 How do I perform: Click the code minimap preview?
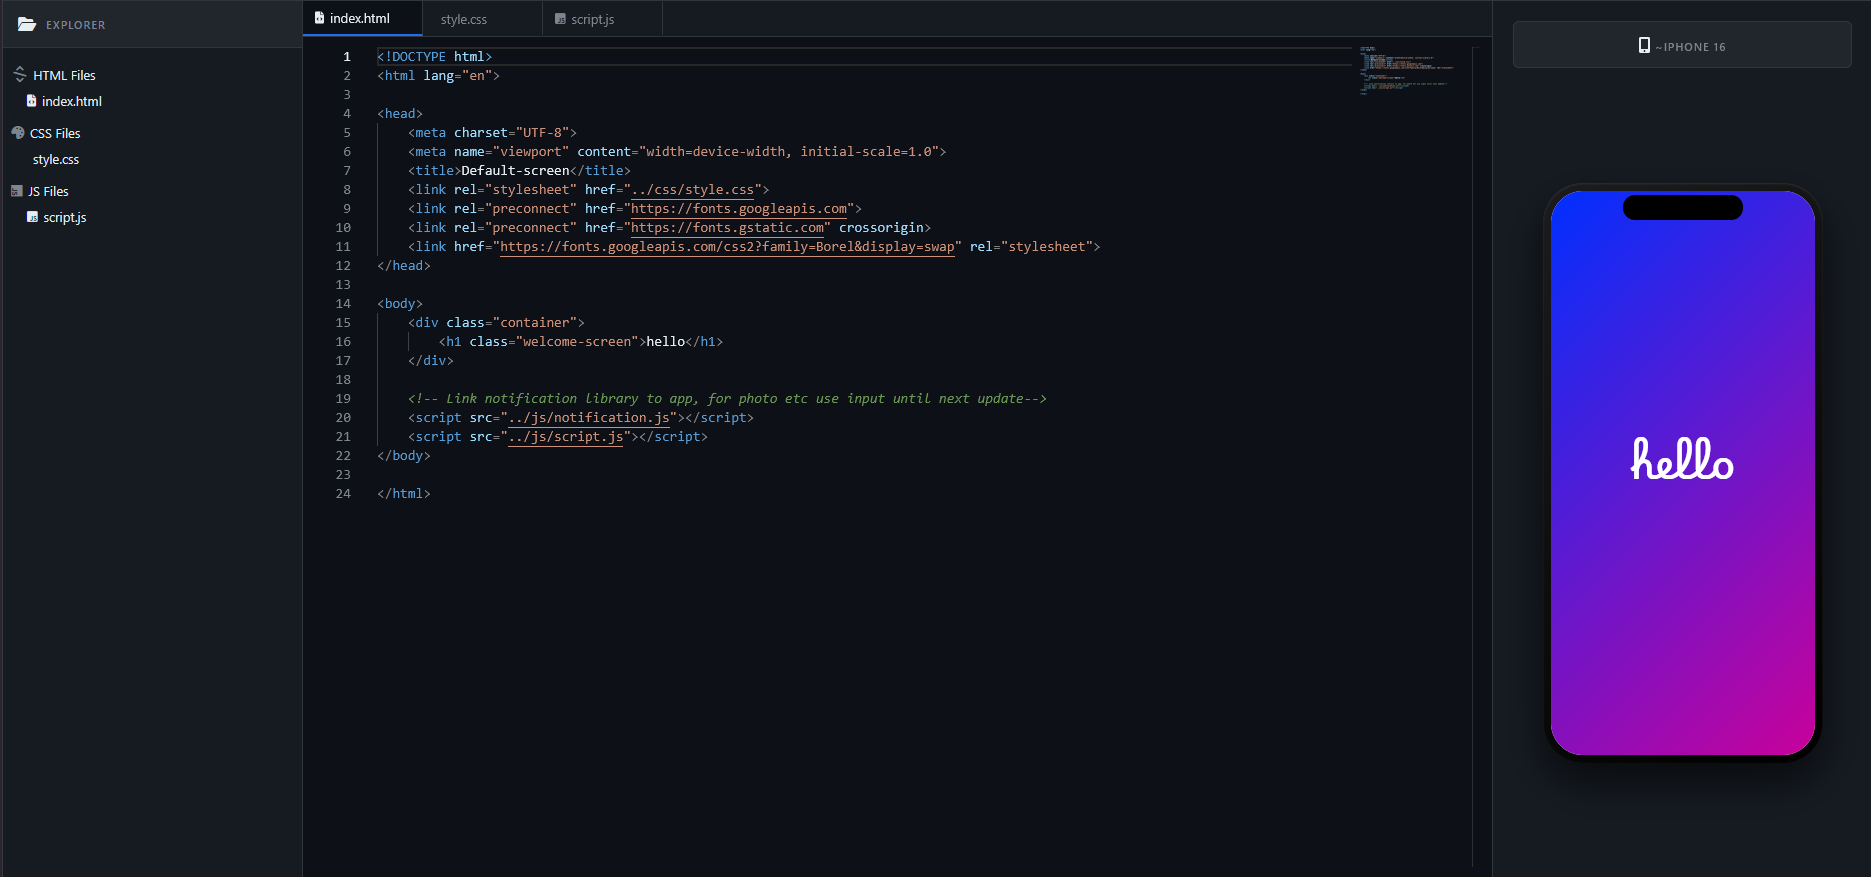pos(1406,70)
